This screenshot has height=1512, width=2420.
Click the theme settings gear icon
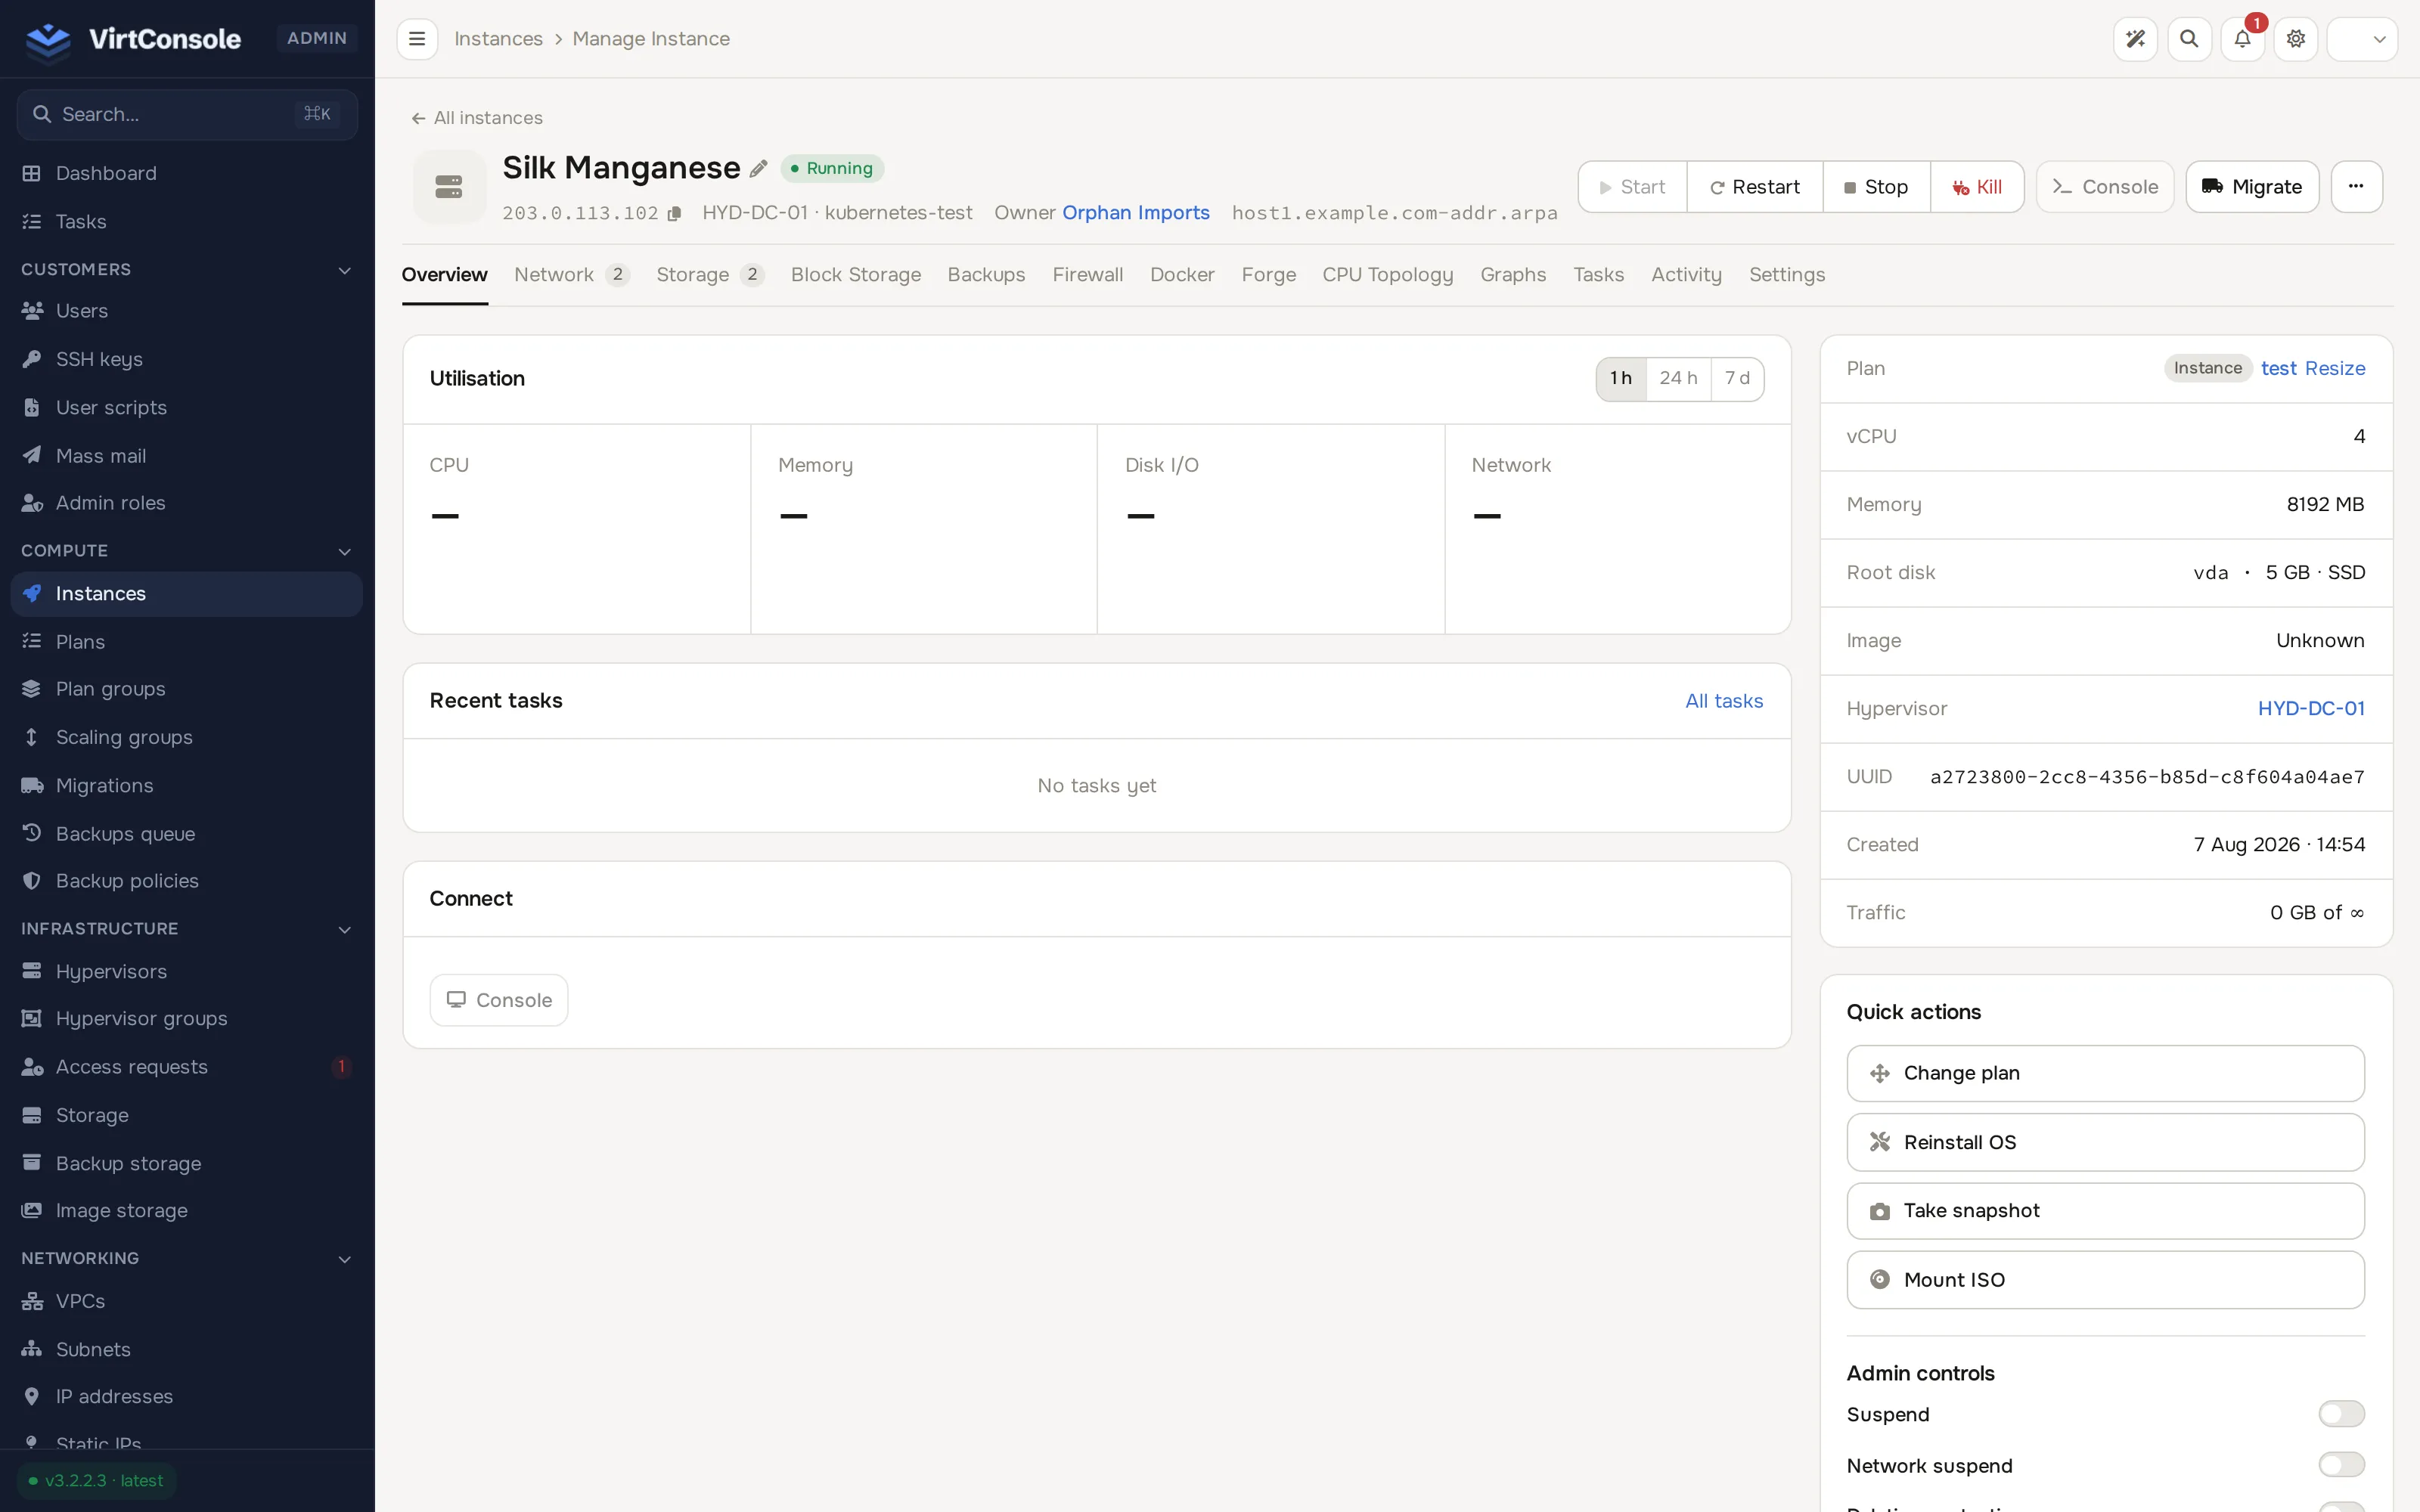pyautogui.click(x=2296, y=39)
